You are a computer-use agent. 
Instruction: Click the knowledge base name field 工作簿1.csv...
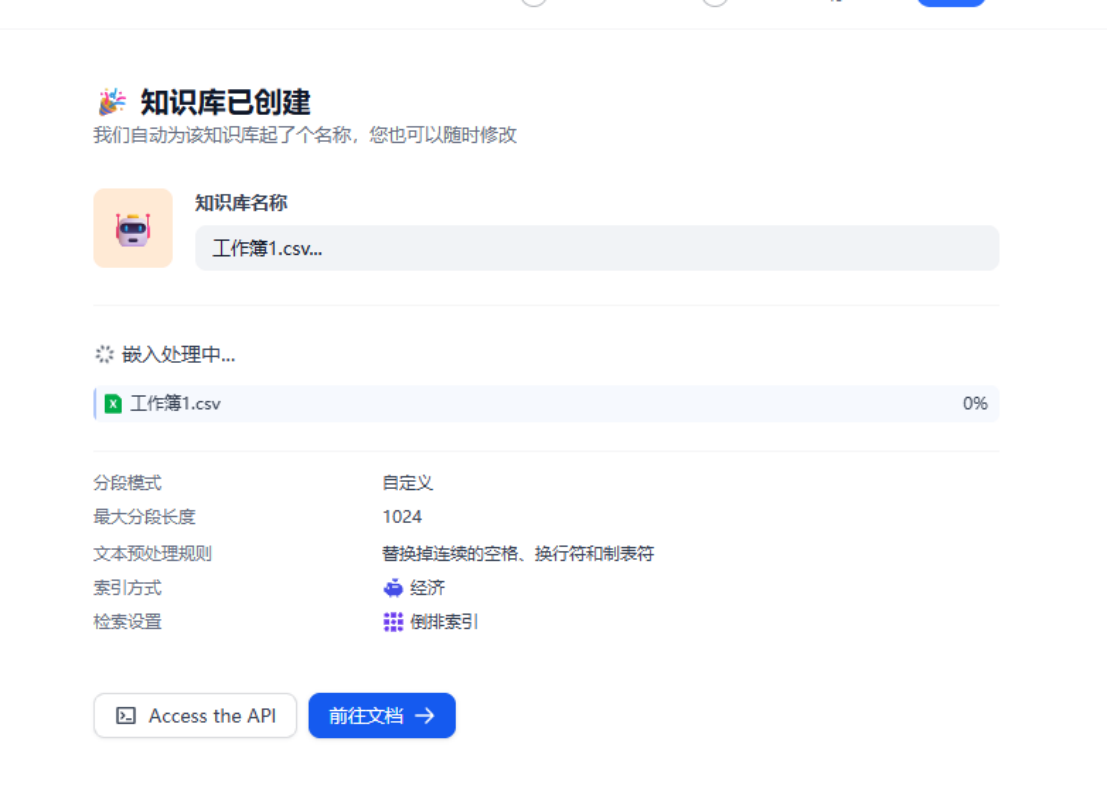[596, 248]
